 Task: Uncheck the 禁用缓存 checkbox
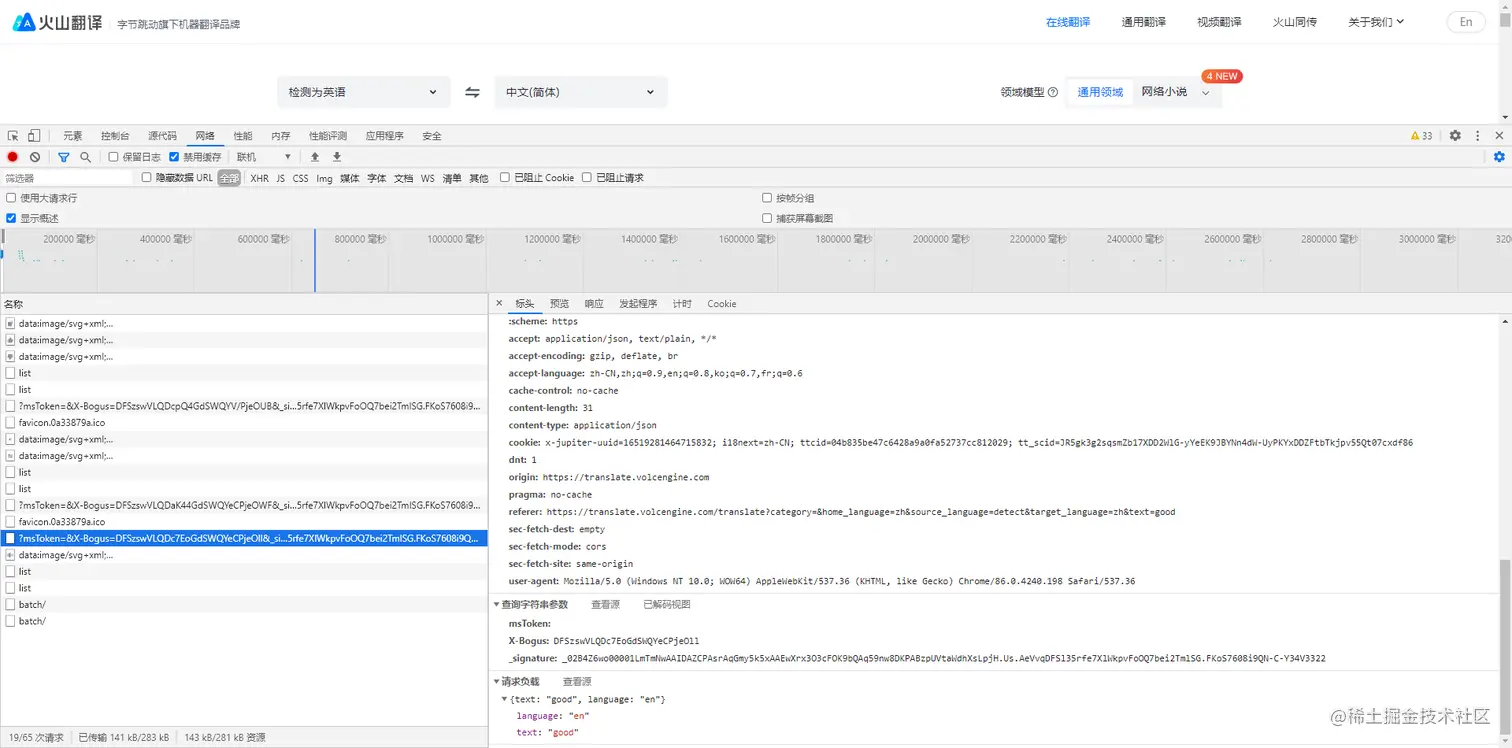point(174,157)
